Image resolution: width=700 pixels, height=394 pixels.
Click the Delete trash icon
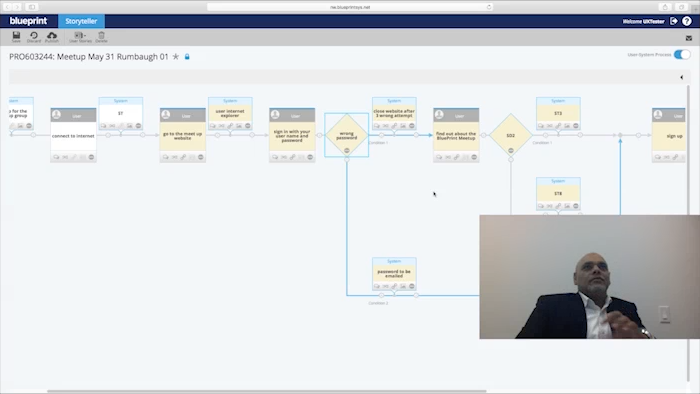click(101, 37)
